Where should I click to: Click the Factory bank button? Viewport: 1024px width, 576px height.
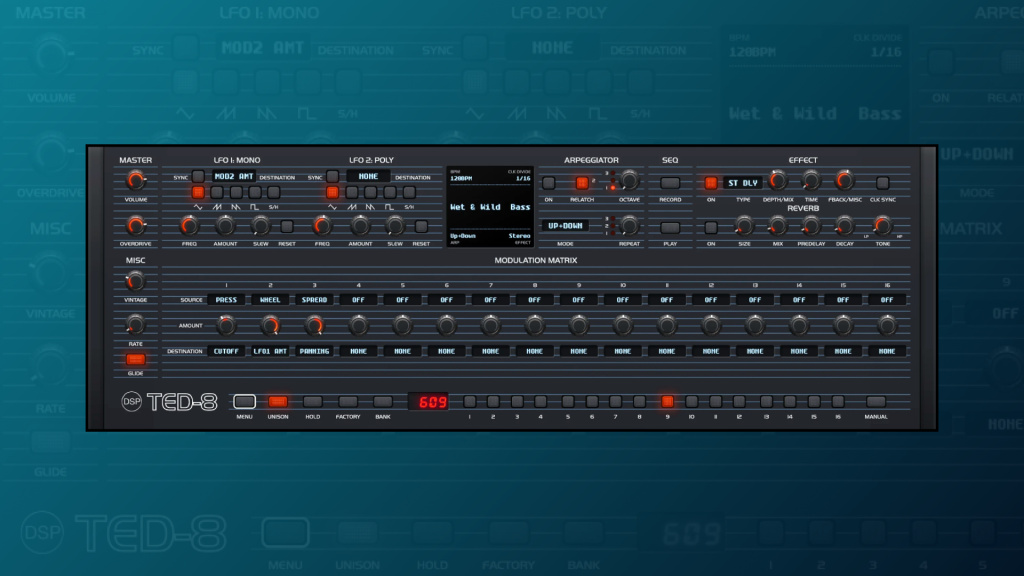coord(348,401)
